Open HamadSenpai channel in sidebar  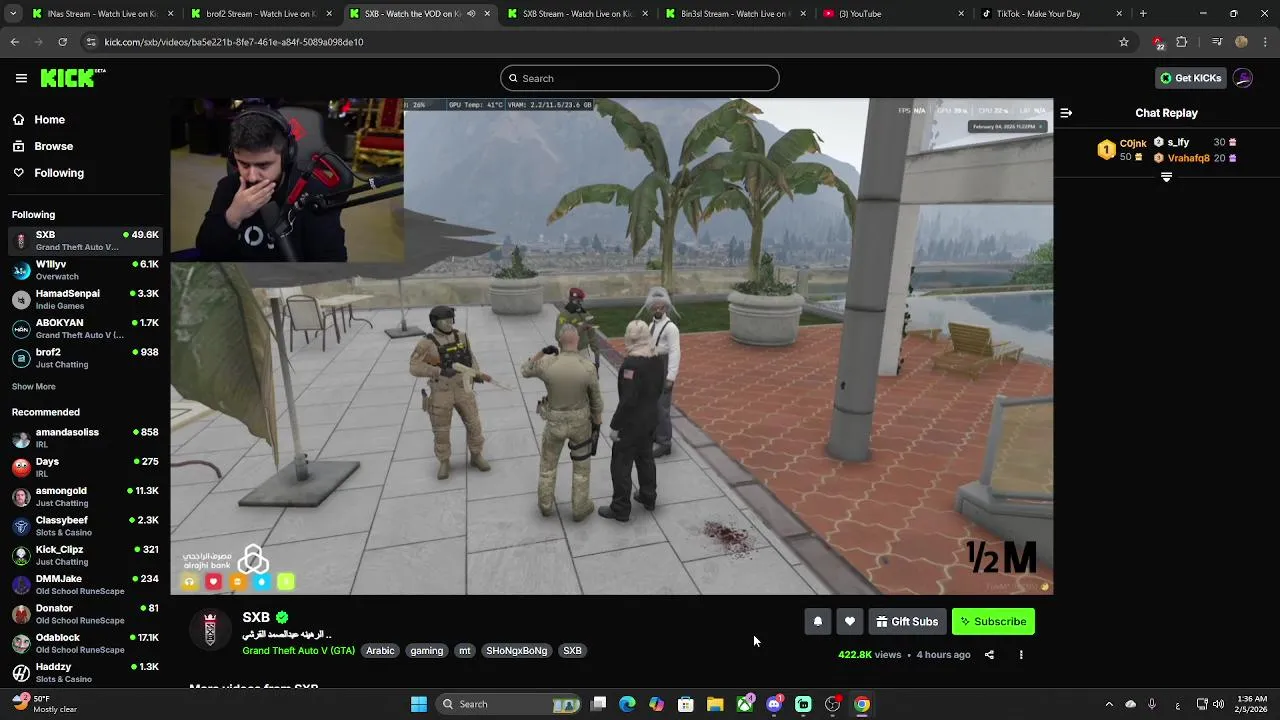click(85, 299)
